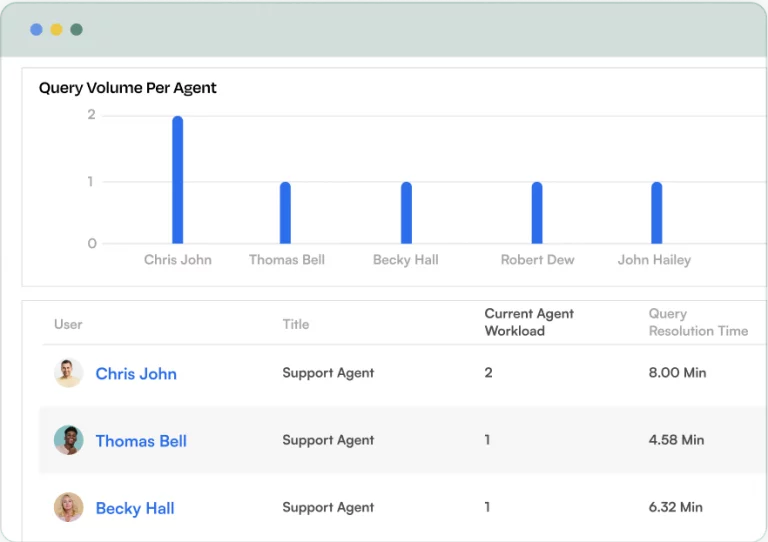Open the Becky Hall user link
This screenshot has height=542, width=768.
[x=135, y=508]
